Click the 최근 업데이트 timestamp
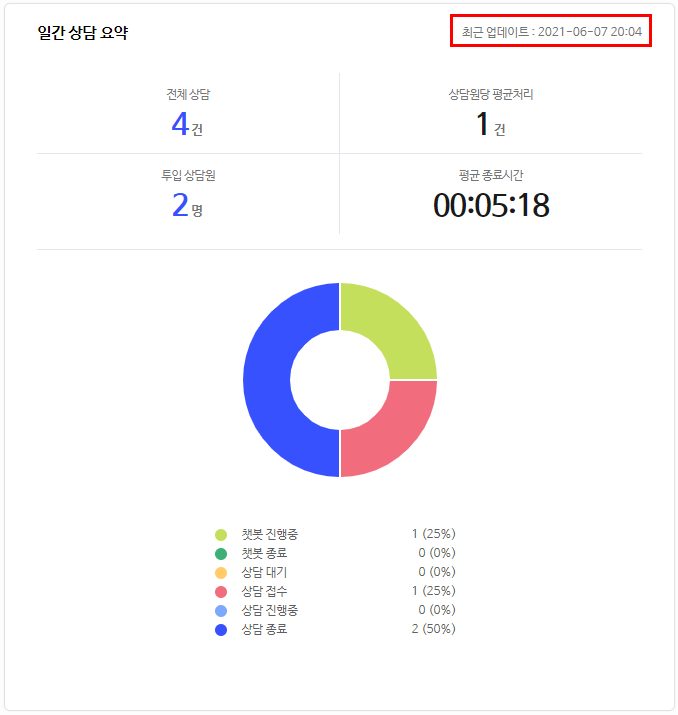The height and width of the screenshot is (715, 678). pyautogui.click(x=552, y=32)
